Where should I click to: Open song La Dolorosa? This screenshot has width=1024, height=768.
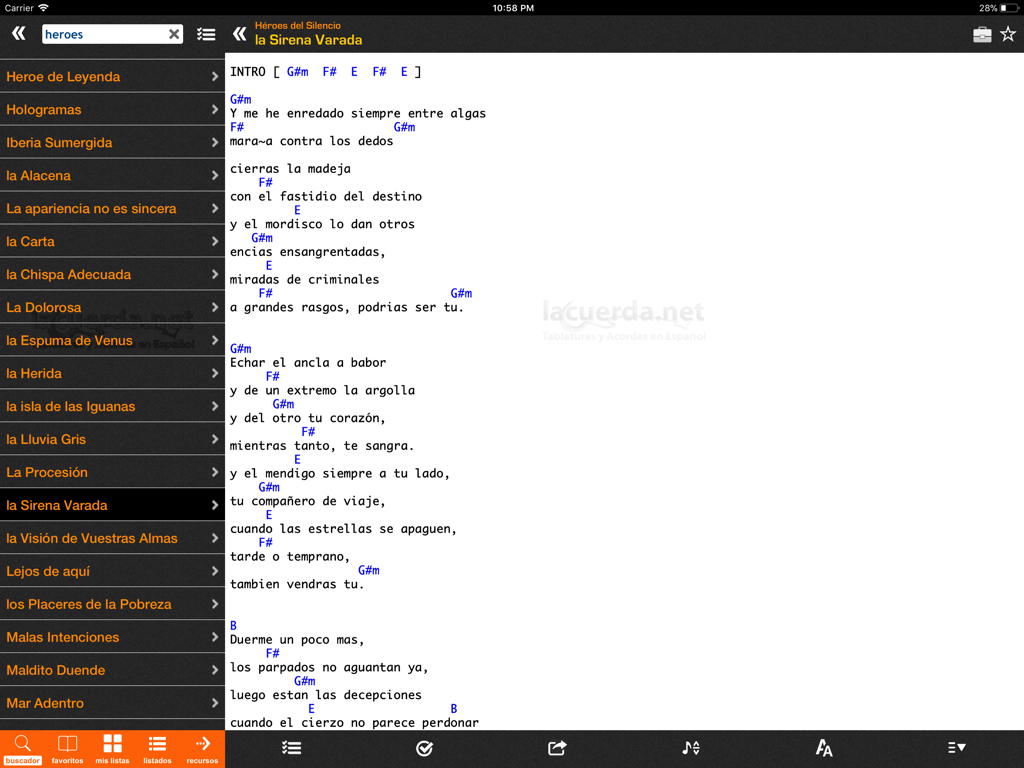click(x=112, y=308)
